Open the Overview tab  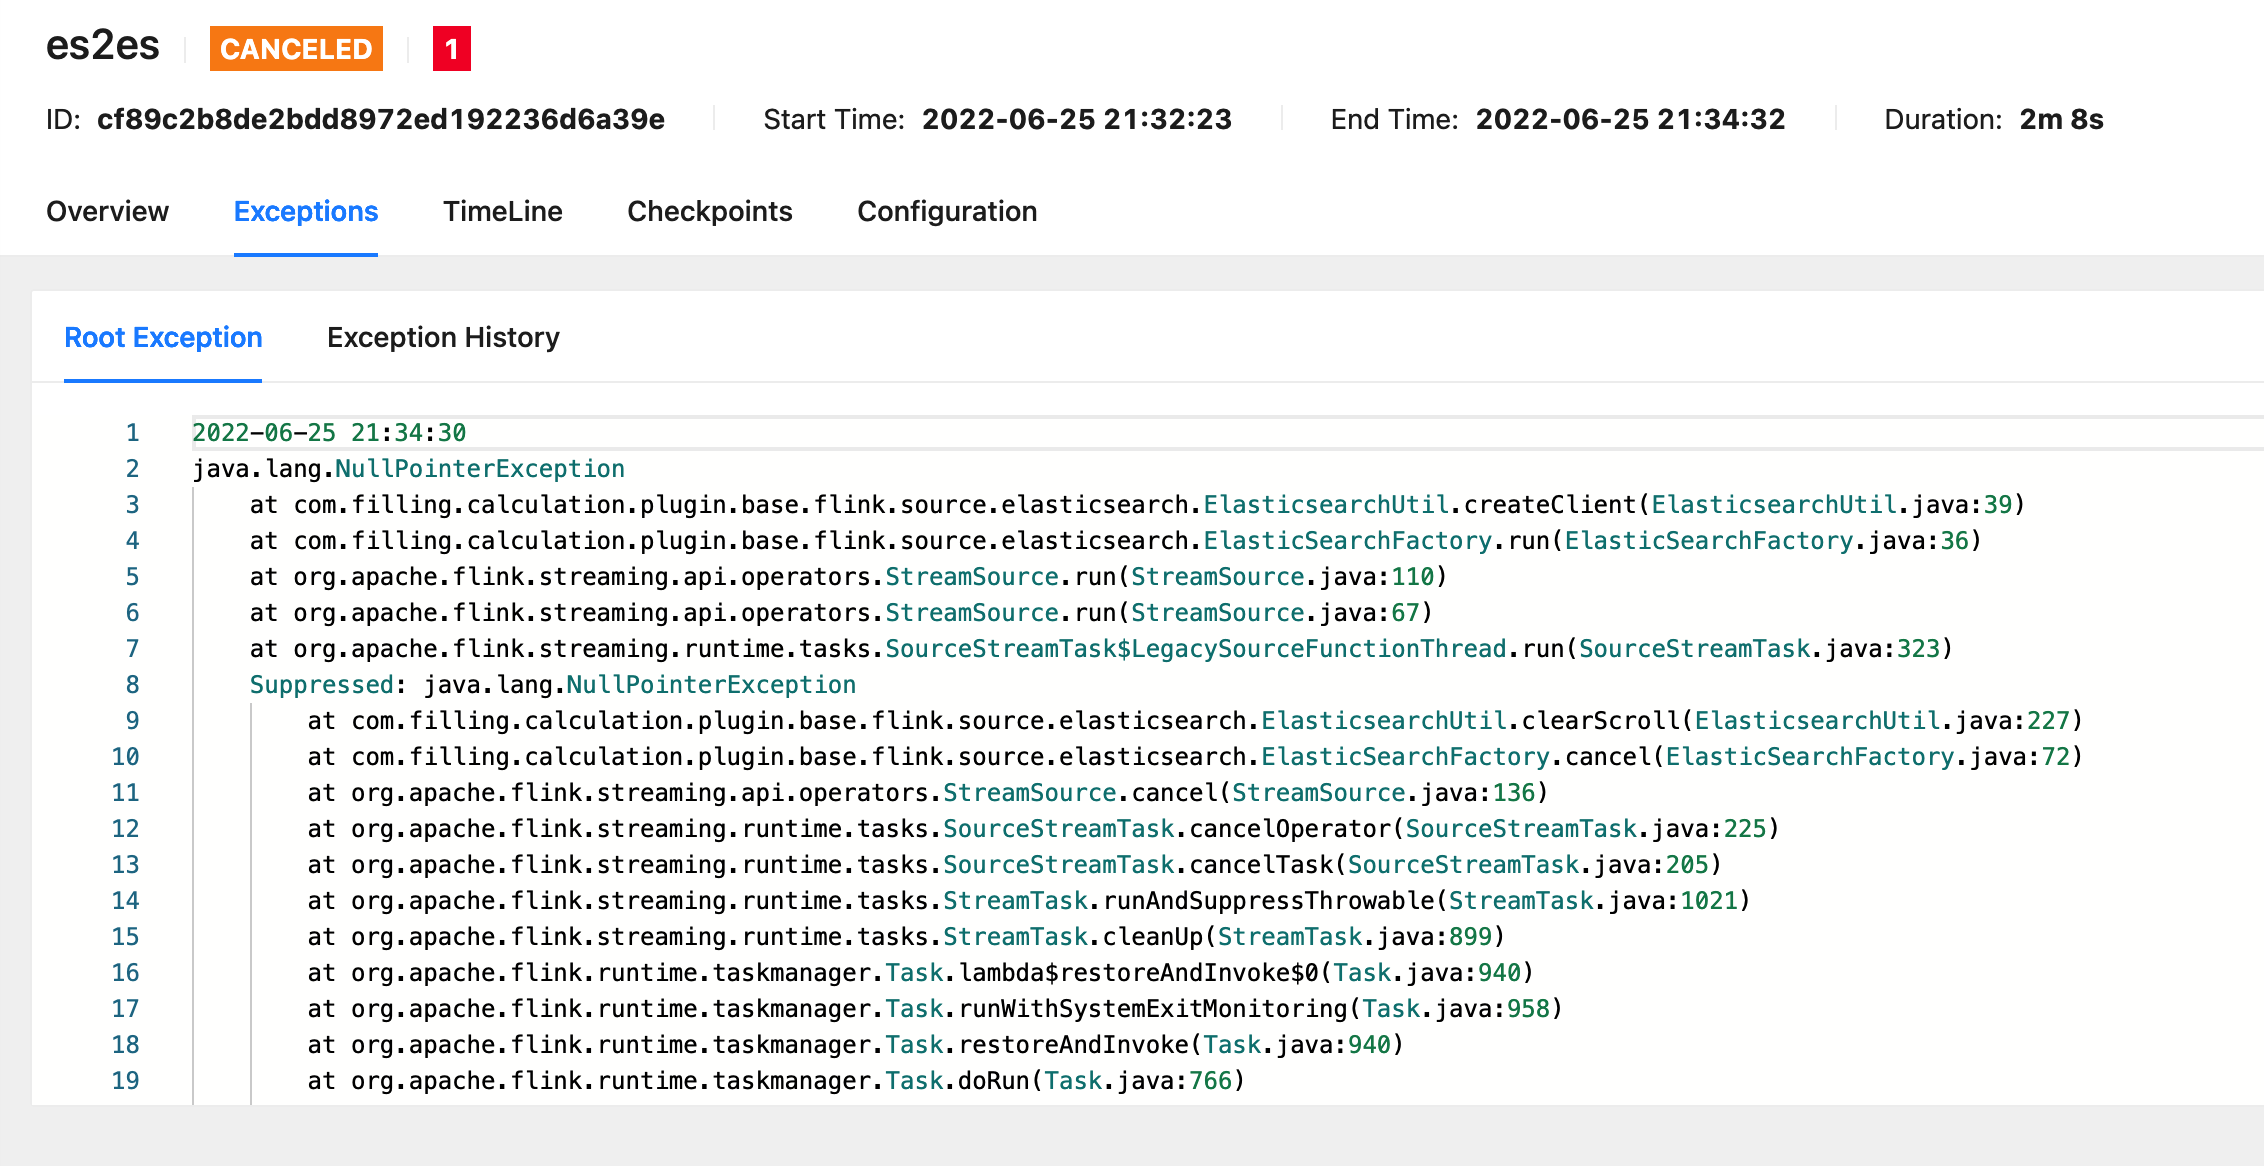pos(107,211)
